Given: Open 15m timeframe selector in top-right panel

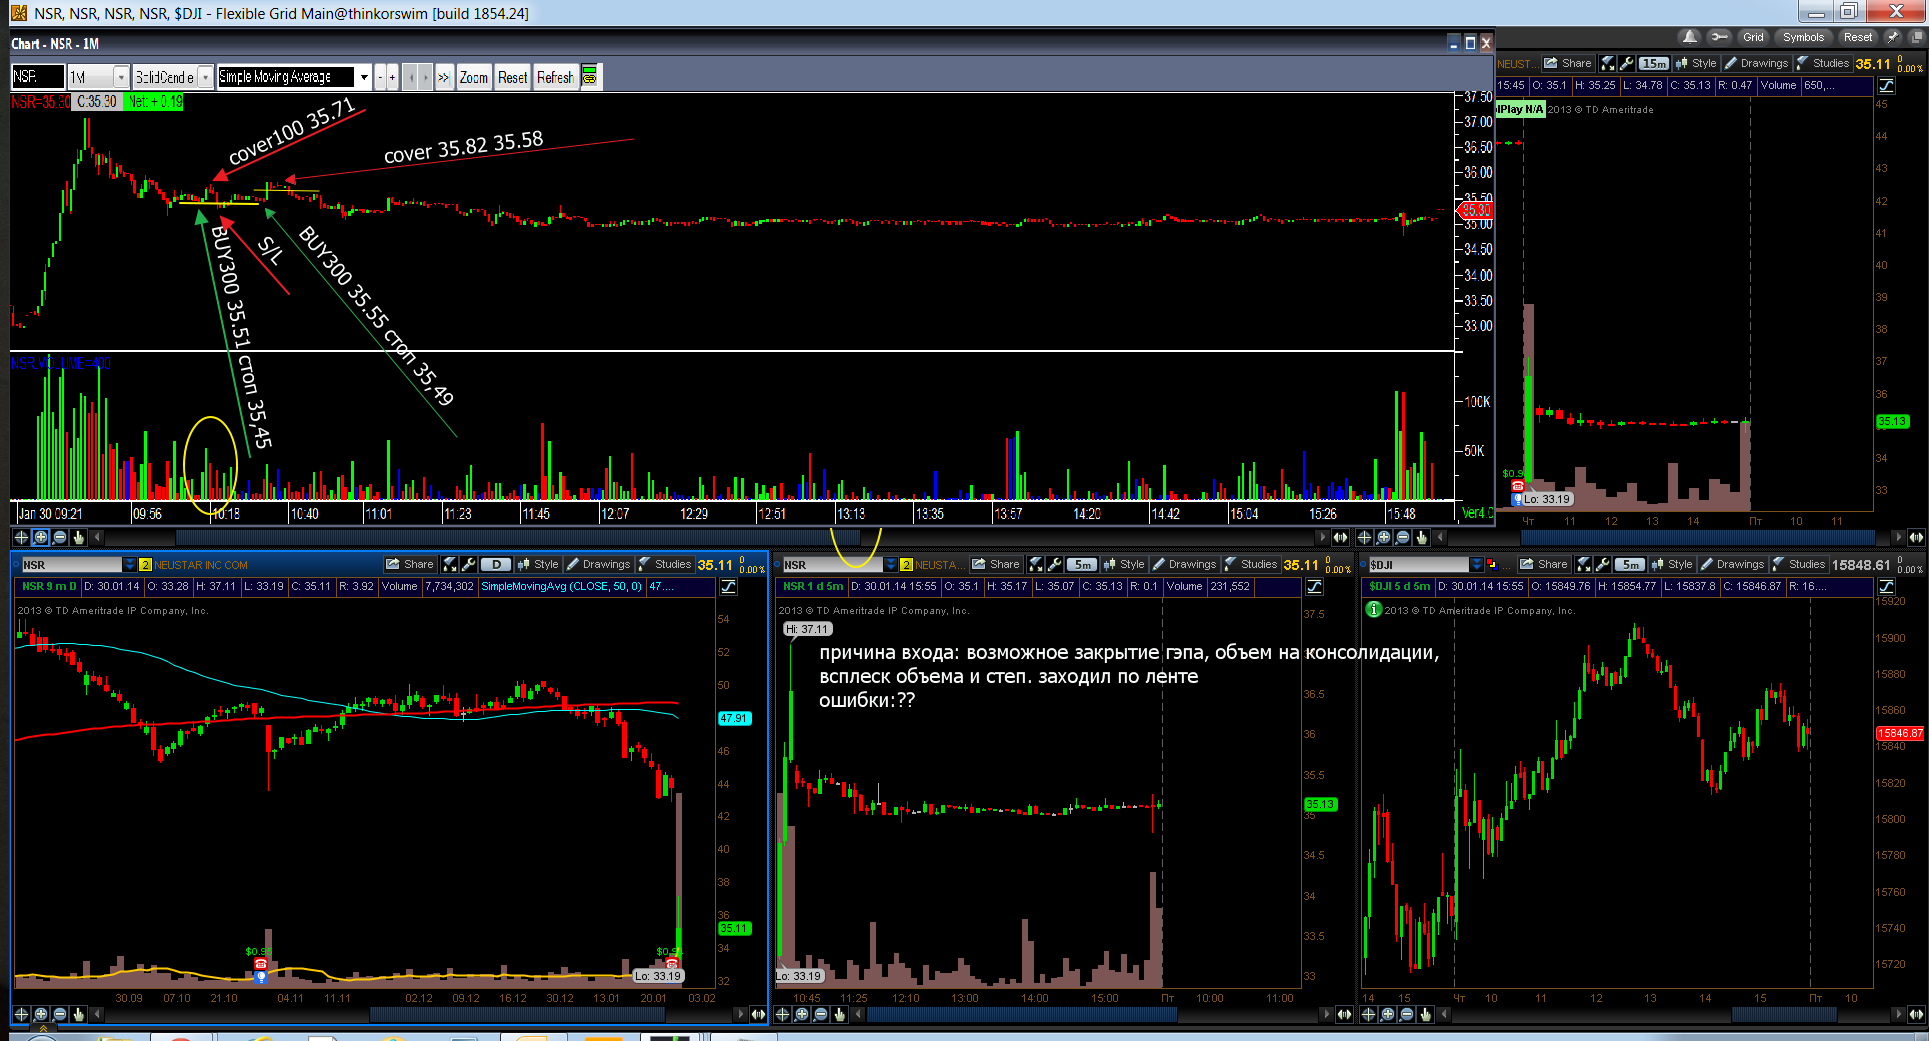Looking at the screenshot, I should pyautogui.click(x=1654, y=63).
